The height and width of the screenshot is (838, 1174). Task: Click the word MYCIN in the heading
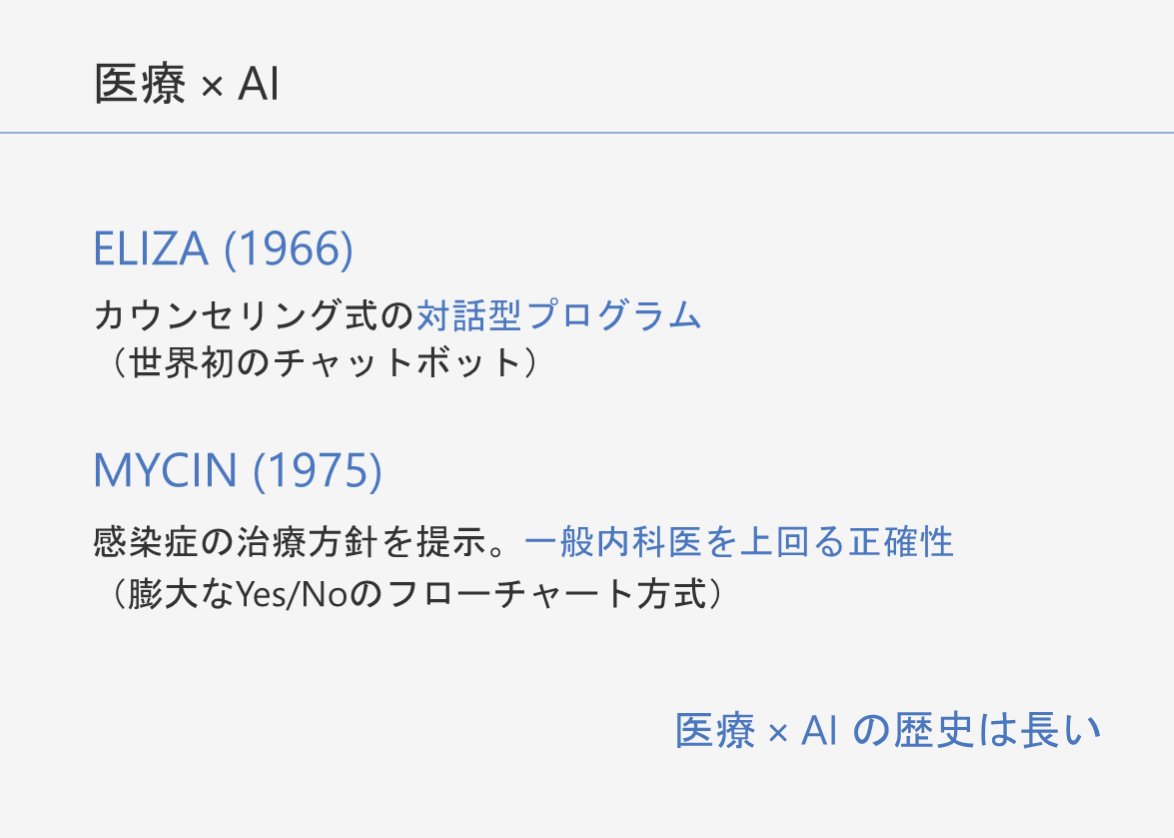pos(165,471)
